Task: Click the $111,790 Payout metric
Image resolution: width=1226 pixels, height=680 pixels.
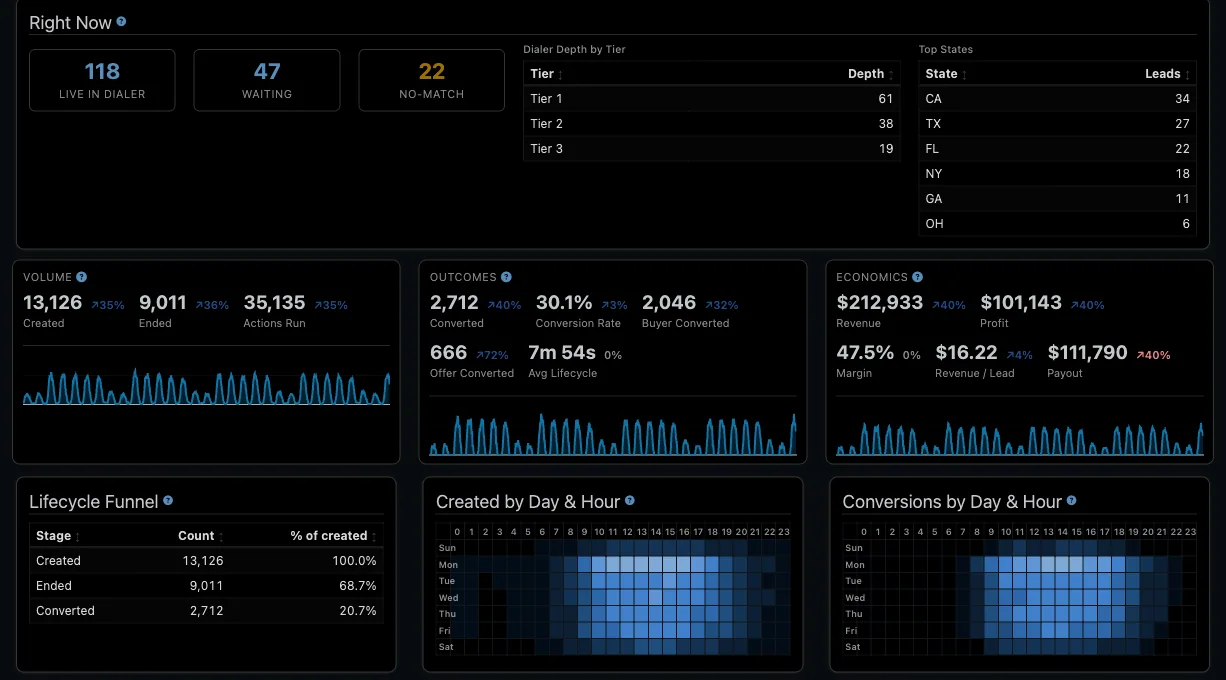Action: tap(1109, 361)
